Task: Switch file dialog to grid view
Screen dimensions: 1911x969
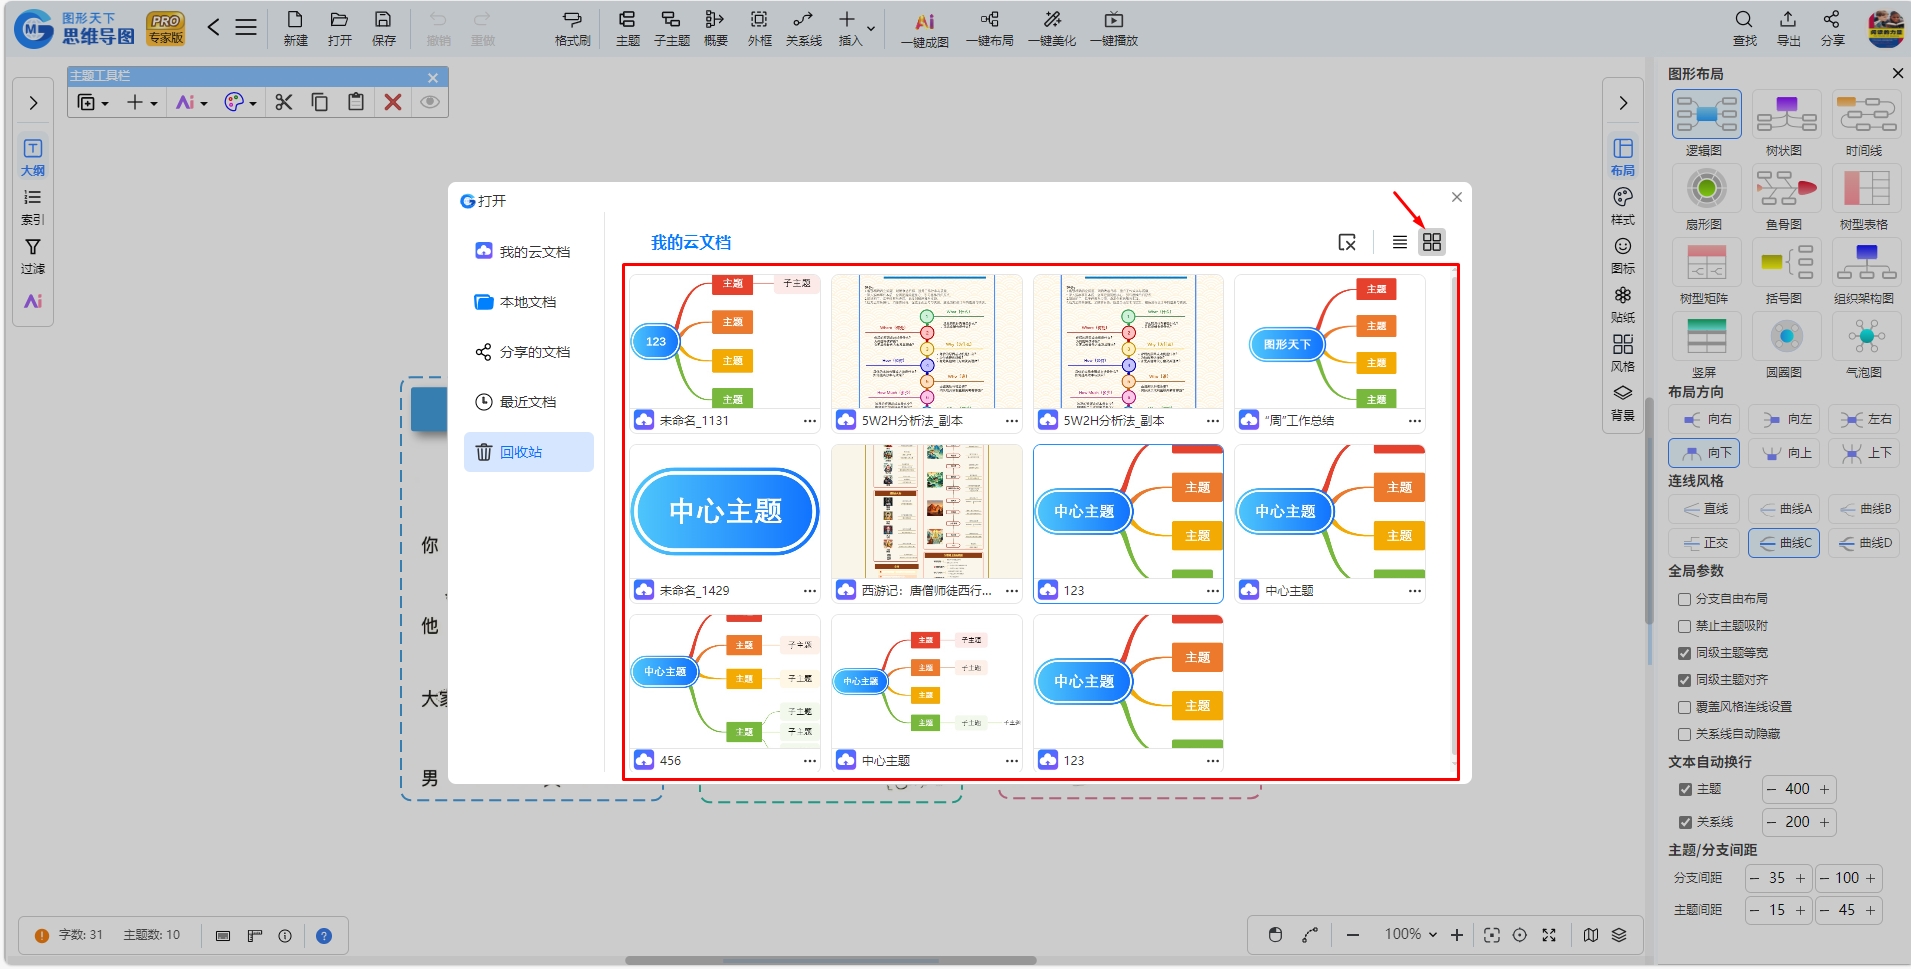Action: [1432, 242]
